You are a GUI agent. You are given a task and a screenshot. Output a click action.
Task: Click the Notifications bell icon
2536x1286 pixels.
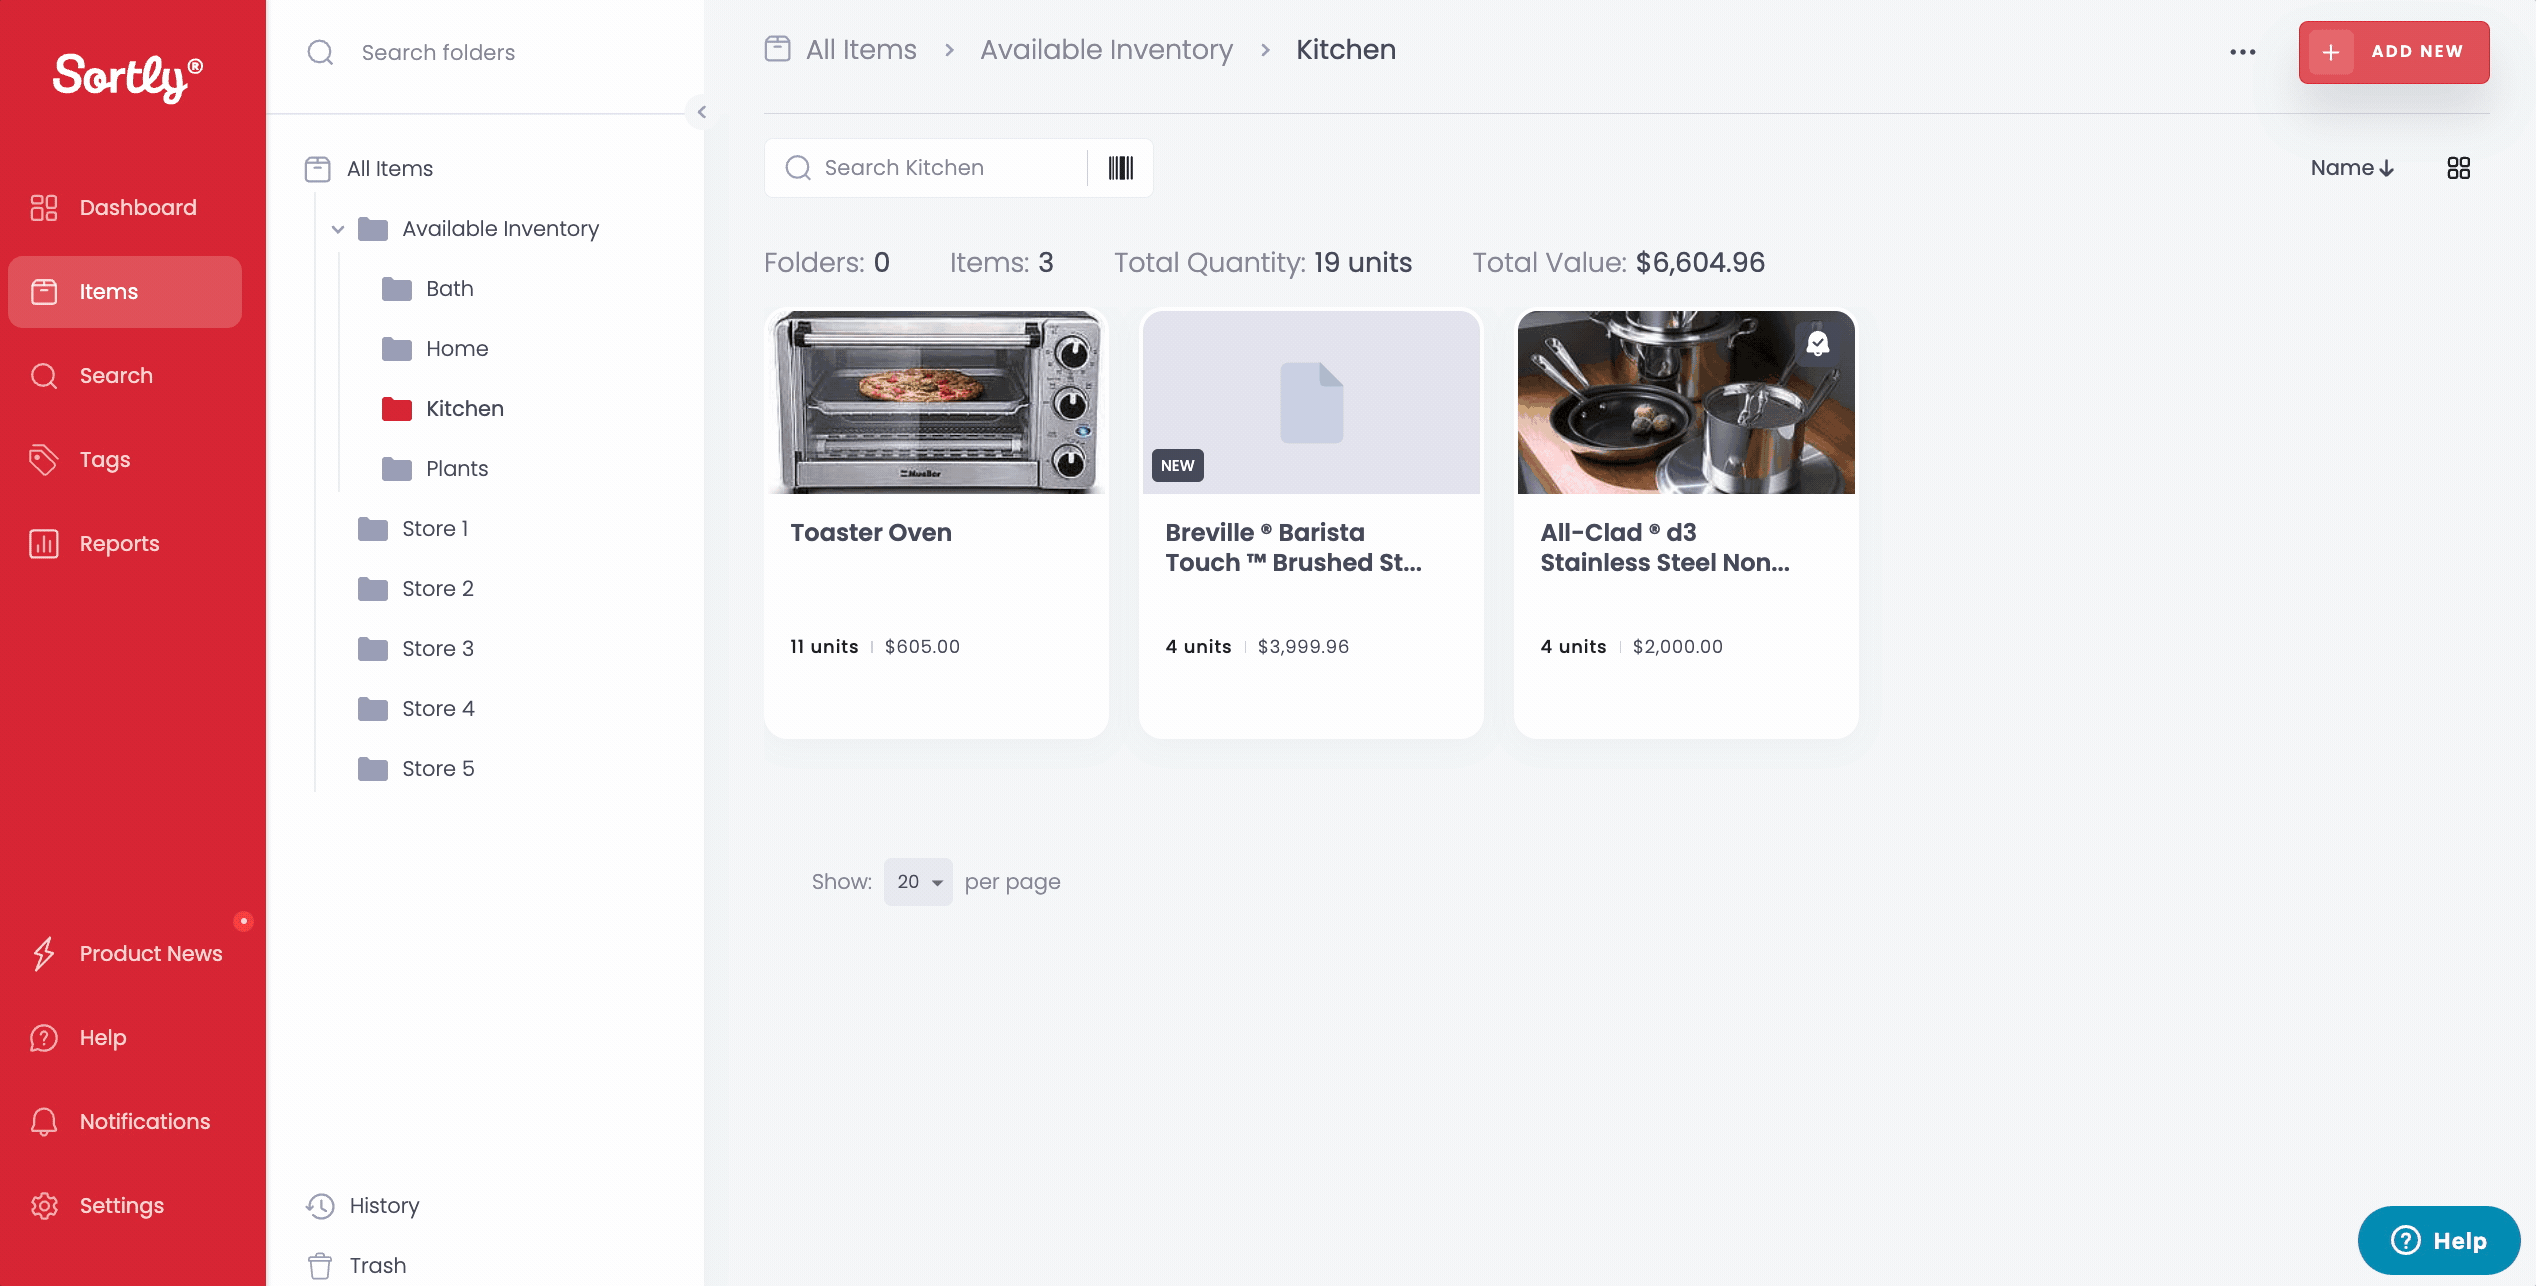(x=44, y=1121)
